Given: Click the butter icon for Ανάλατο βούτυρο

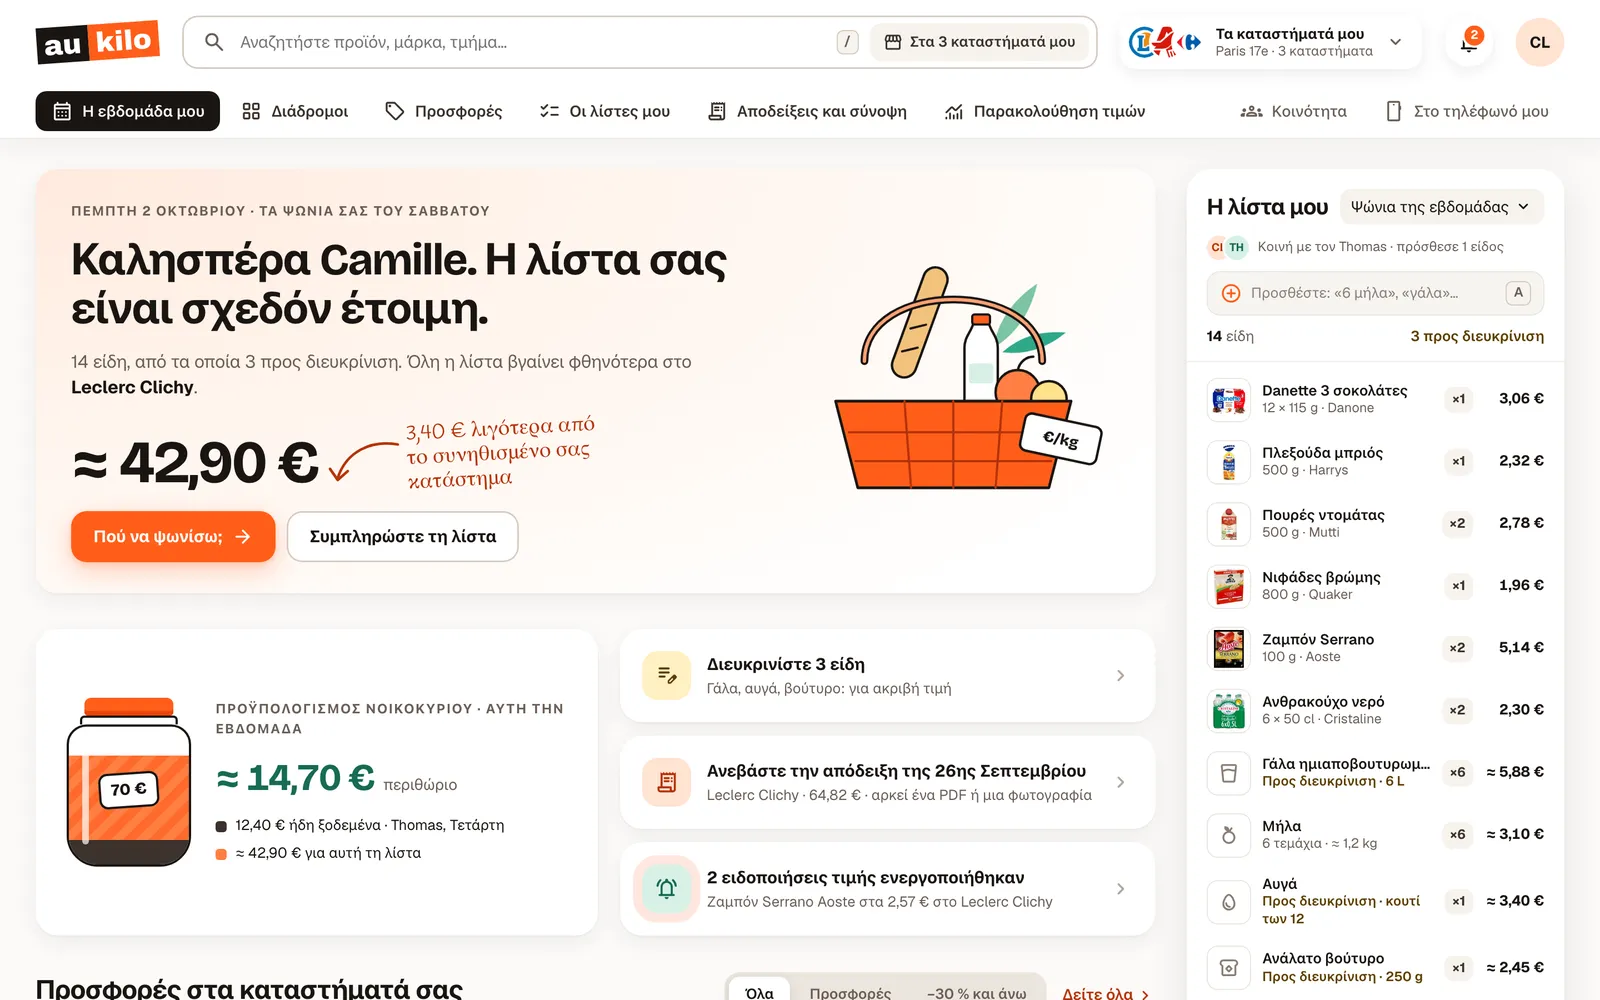Looking at the screenshot, I should pos(1229,967).
